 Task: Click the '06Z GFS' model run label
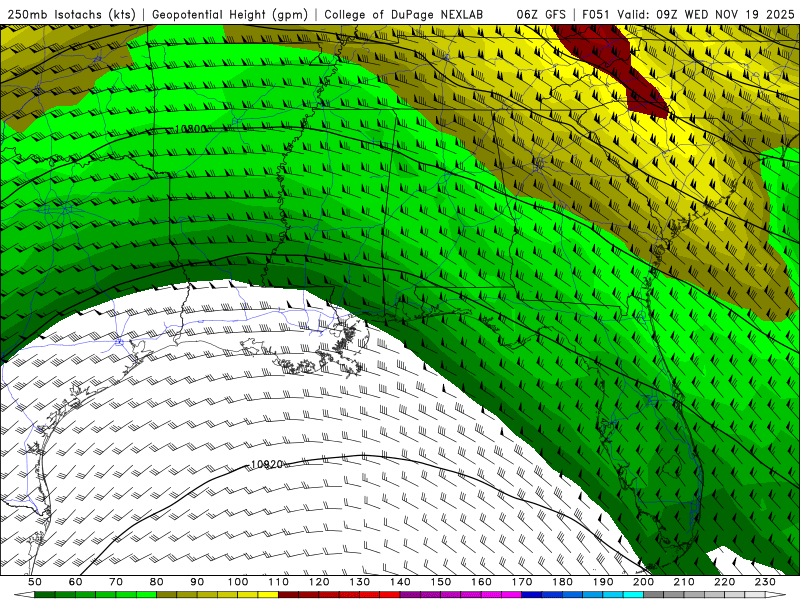coord(541,14)
